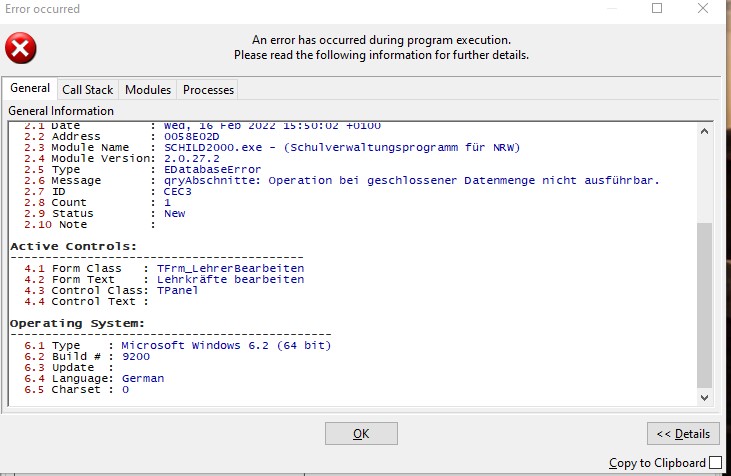Click the module version 2.0.27.2
Screen dimensions: 731x476
point(192,159)
